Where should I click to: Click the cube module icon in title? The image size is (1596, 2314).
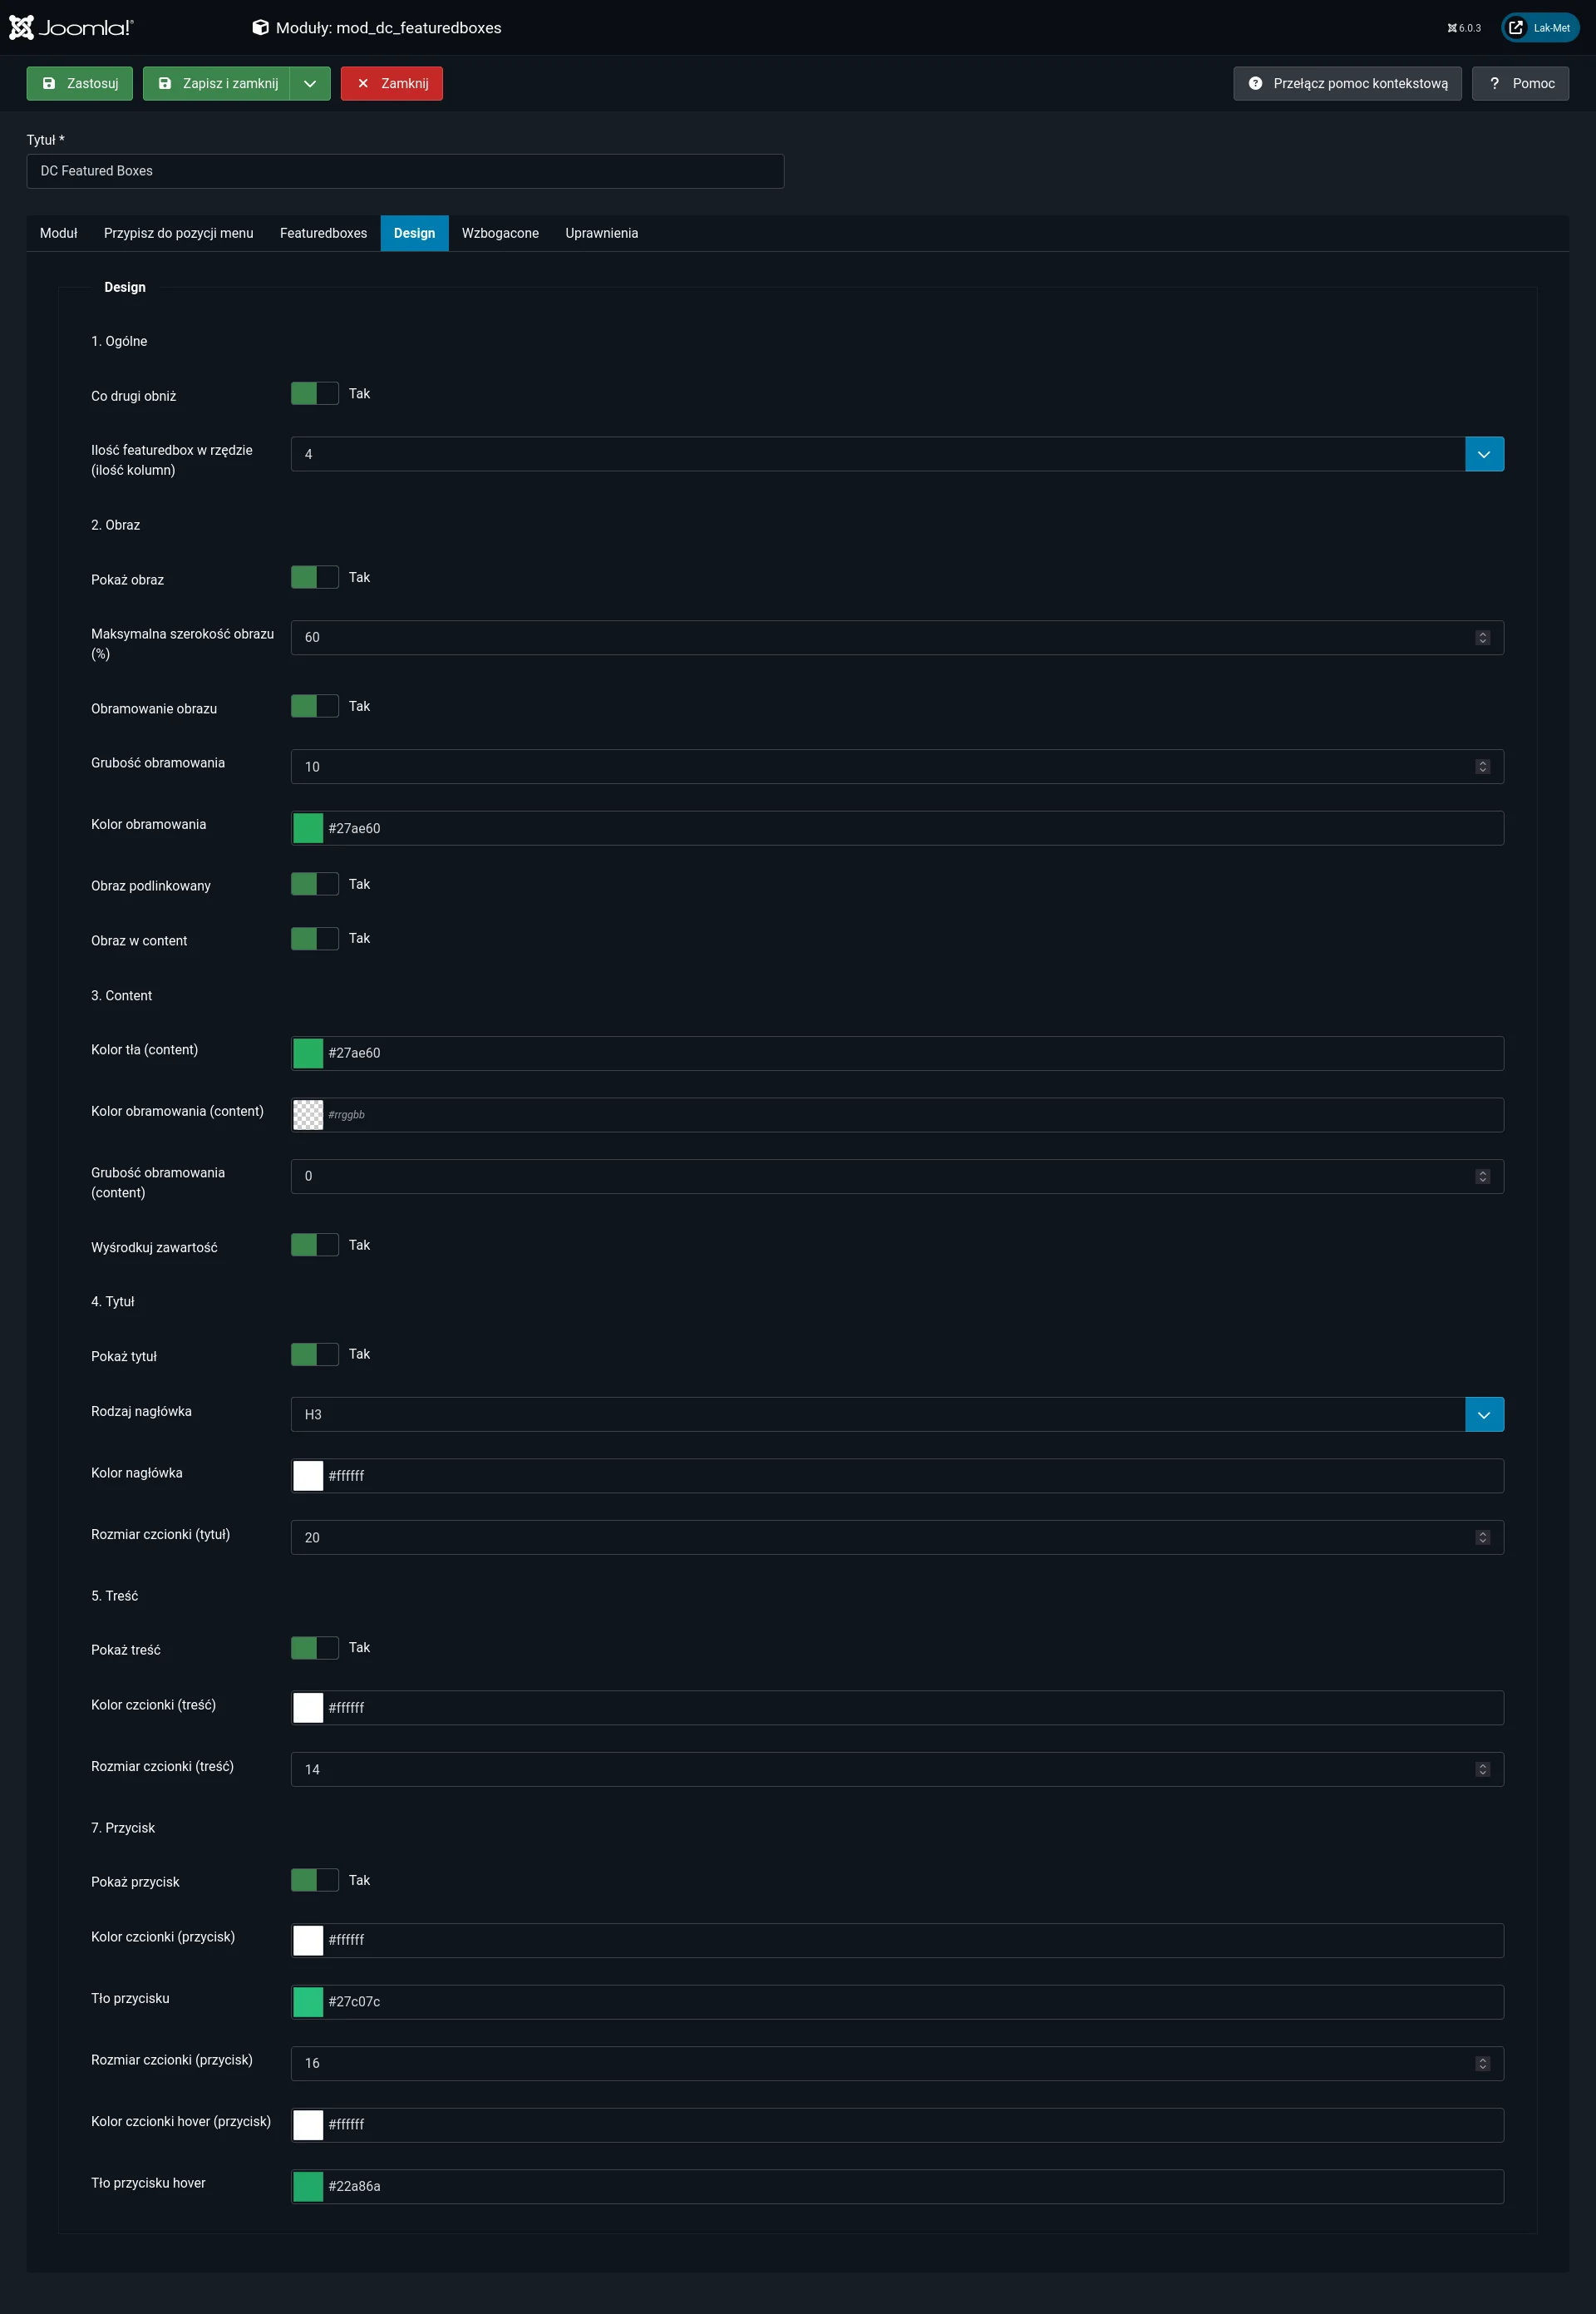[x=260, y=28]
